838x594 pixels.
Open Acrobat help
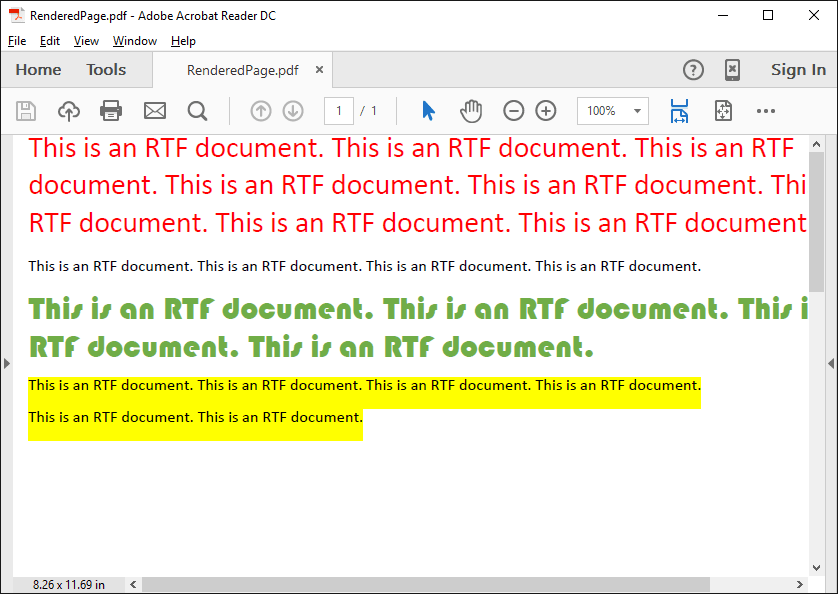pos(693,70)
